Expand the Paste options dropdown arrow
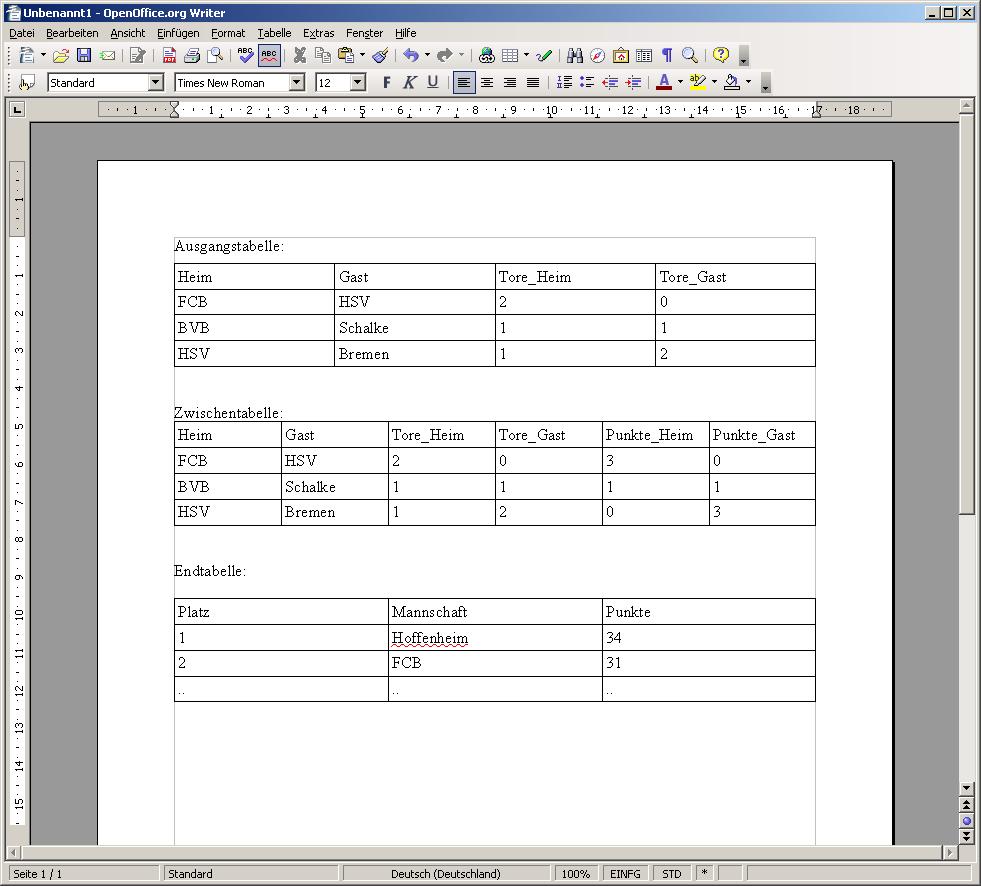This screenshot has width=981, height=886. (x=362, y=56)
